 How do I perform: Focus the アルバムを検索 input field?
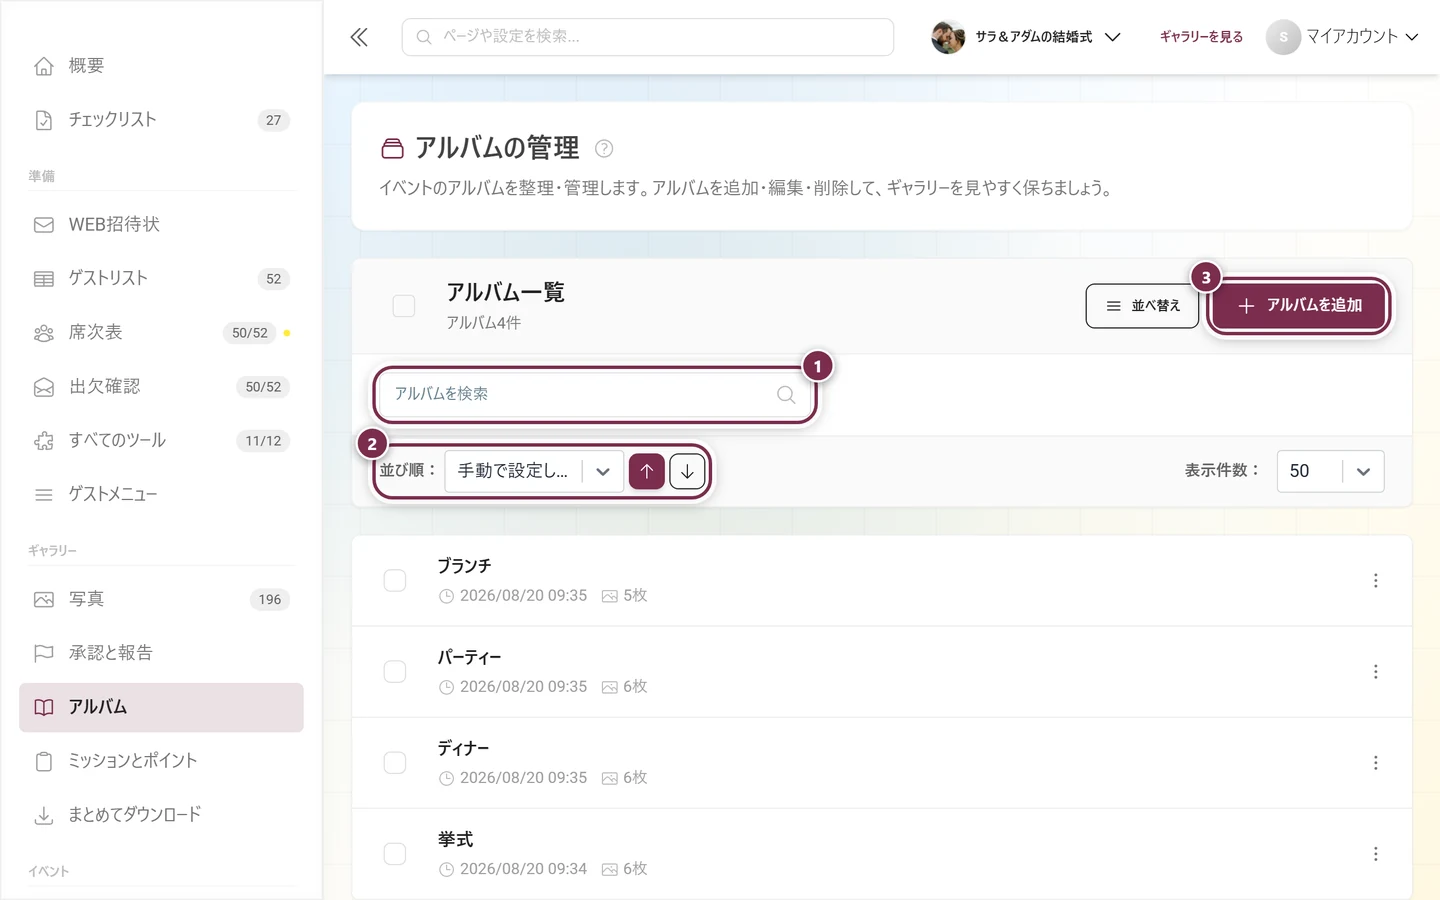point(595,394)
